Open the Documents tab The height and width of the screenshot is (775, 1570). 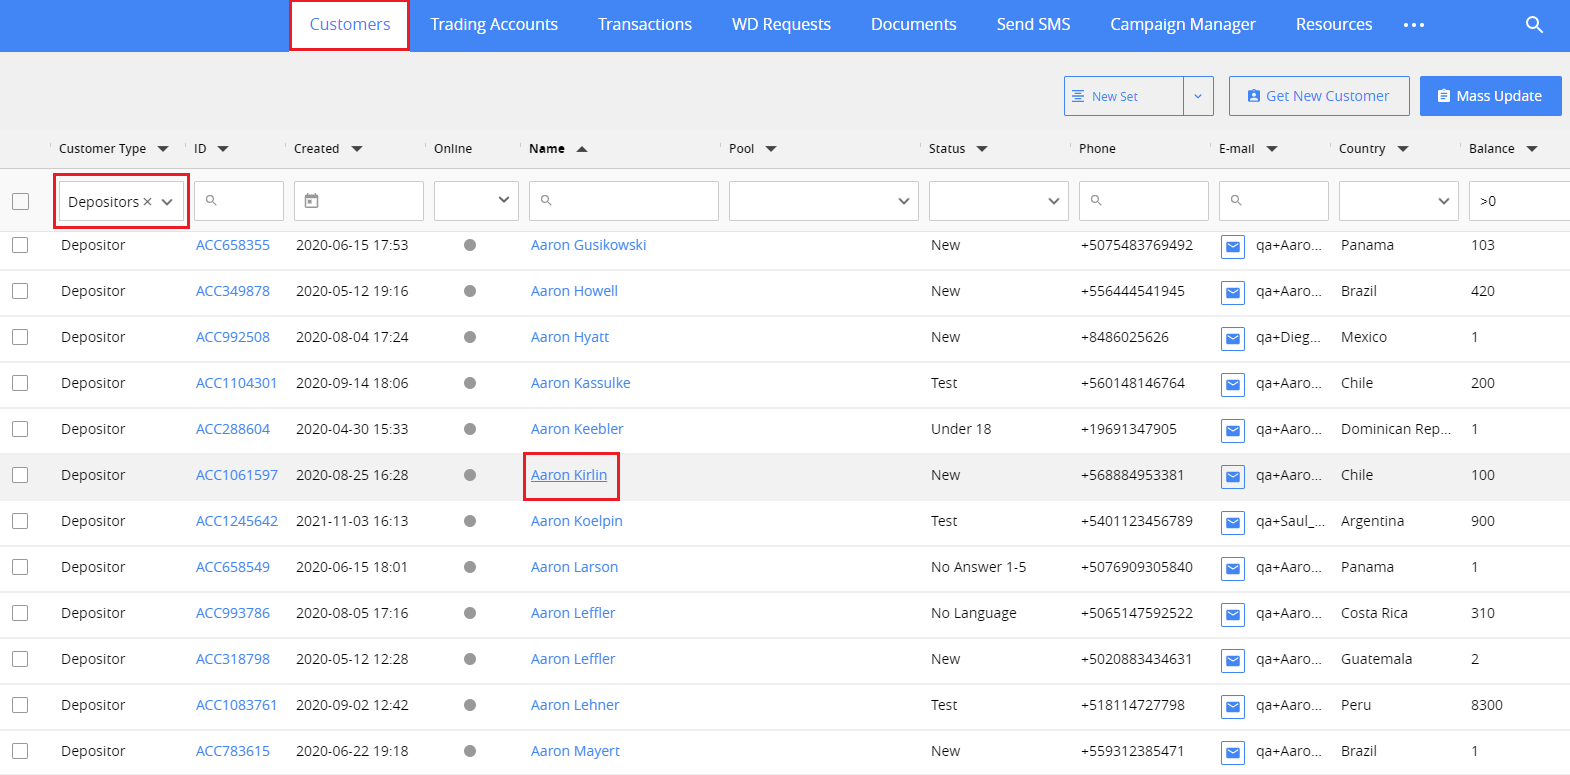[x=914, y=25]
